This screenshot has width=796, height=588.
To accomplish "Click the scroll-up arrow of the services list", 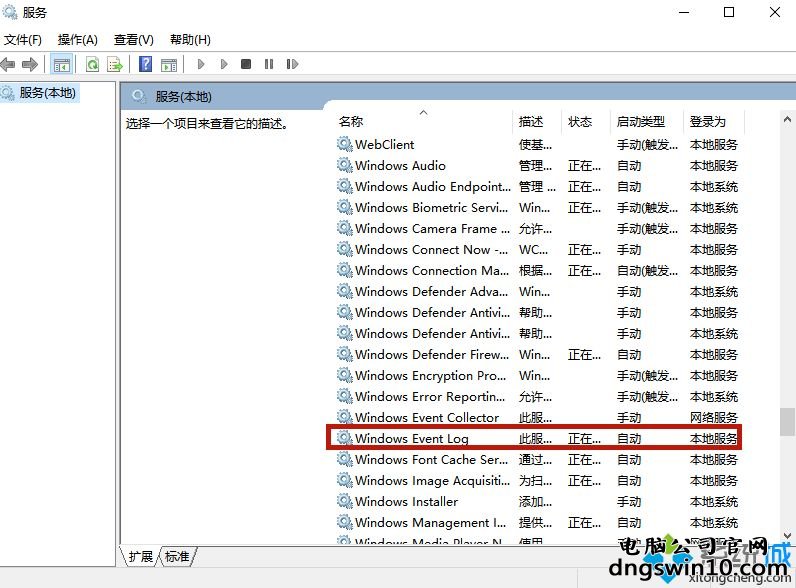I will tap(787, 120).
